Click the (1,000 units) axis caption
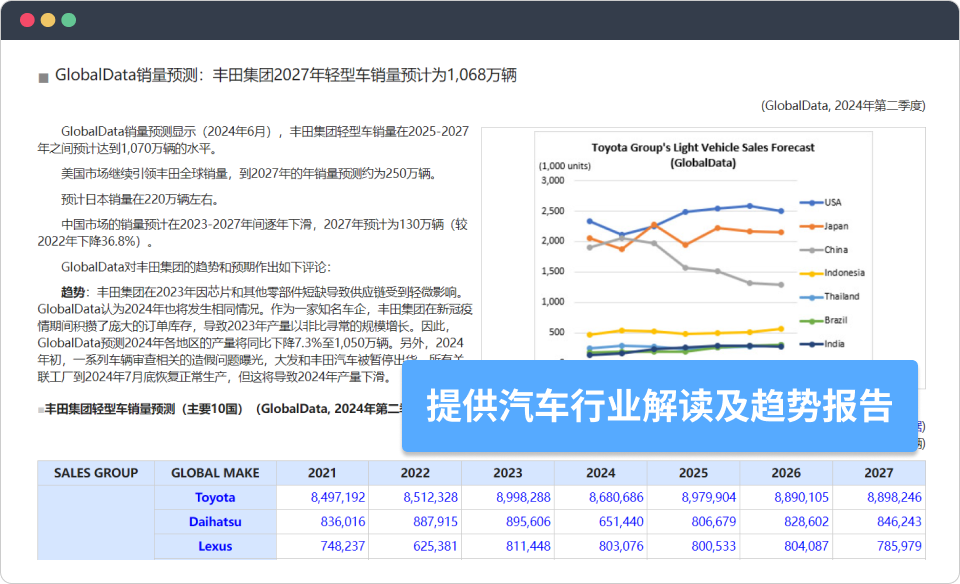This screenshot has width=960, height=584. click(564, 166)
